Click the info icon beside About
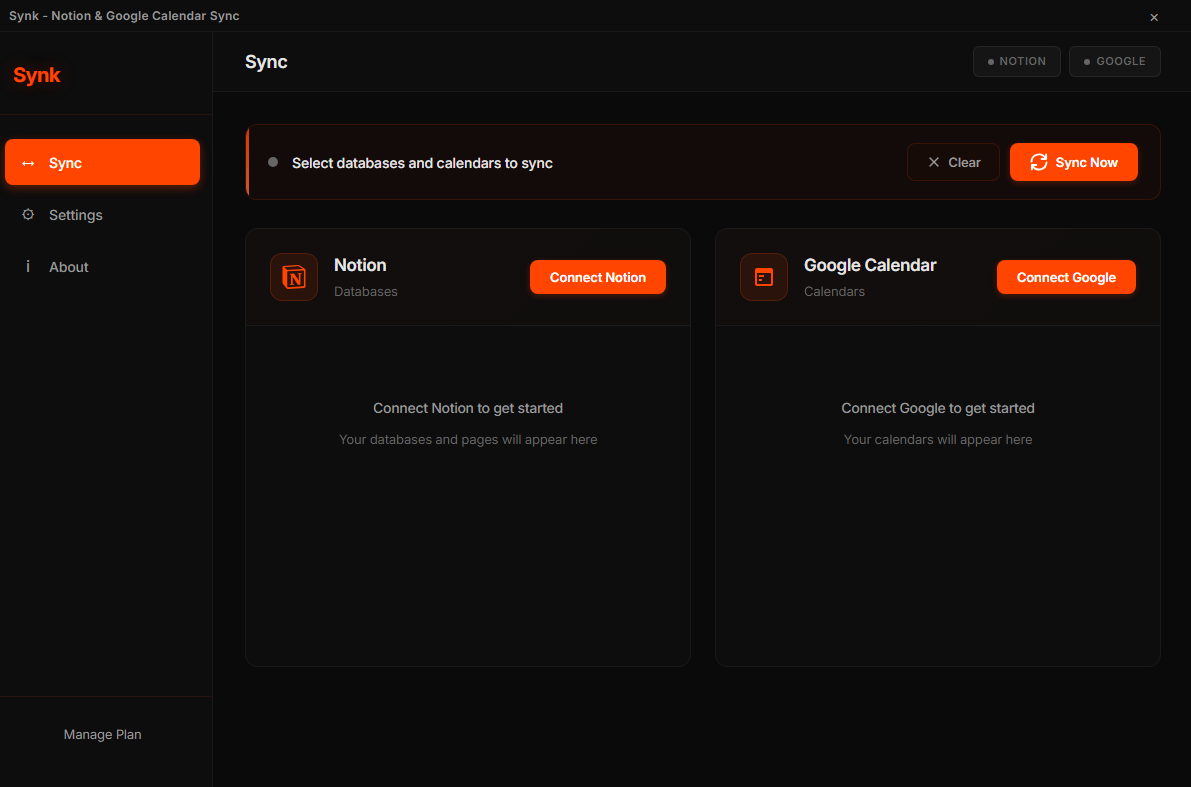Image resolution: width=1191 pixels, height=787 pixels. [x=28, y=266]
